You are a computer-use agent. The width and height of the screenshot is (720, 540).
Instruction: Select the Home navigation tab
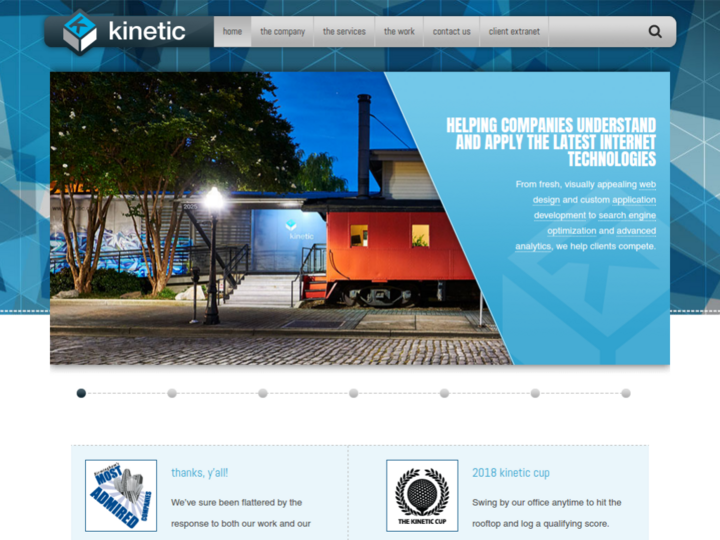232,31
